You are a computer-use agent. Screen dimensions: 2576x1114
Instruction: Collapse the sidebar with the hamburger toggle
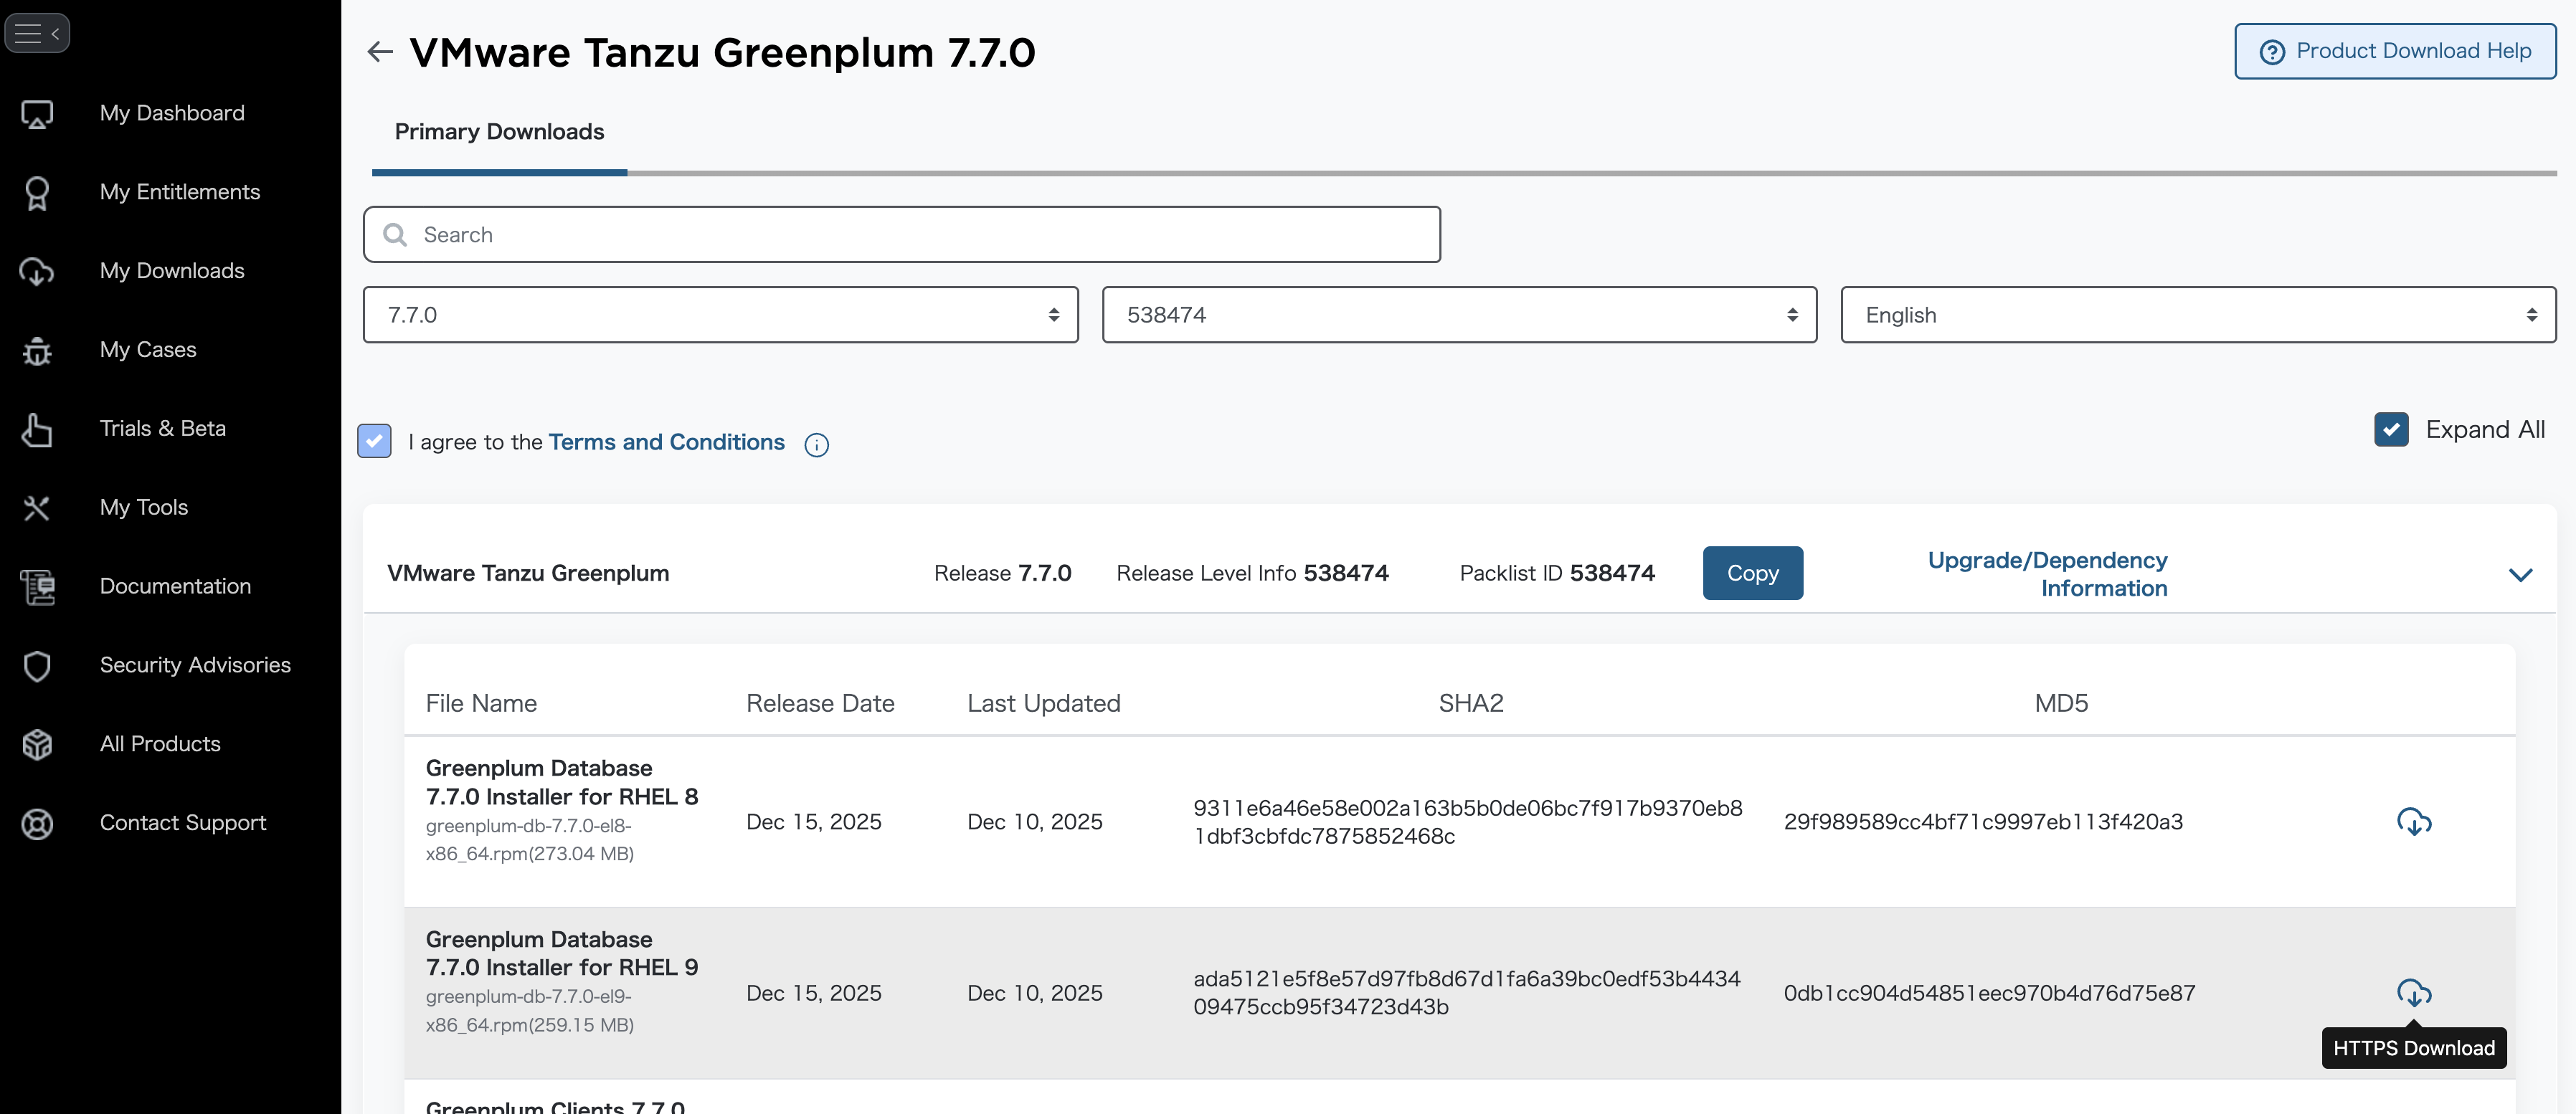tap(37, 34)
